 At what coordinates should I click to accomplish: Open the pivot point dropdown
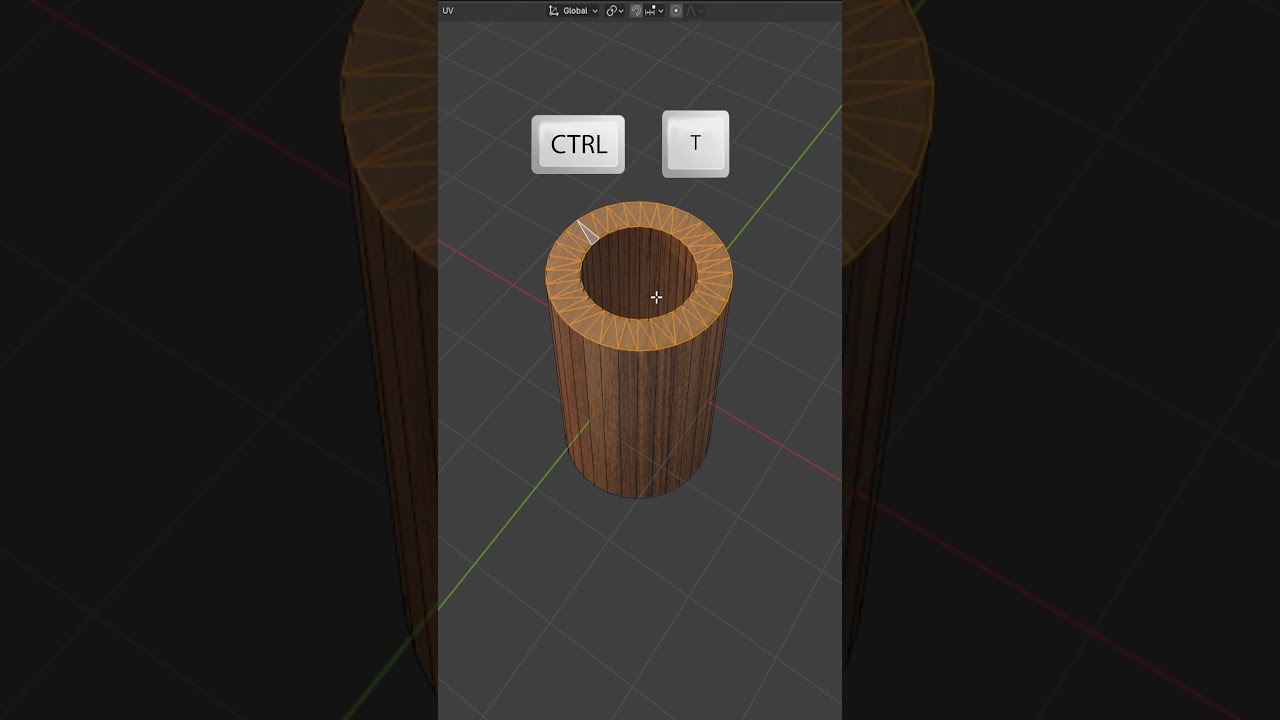click(x=615, y=11)
